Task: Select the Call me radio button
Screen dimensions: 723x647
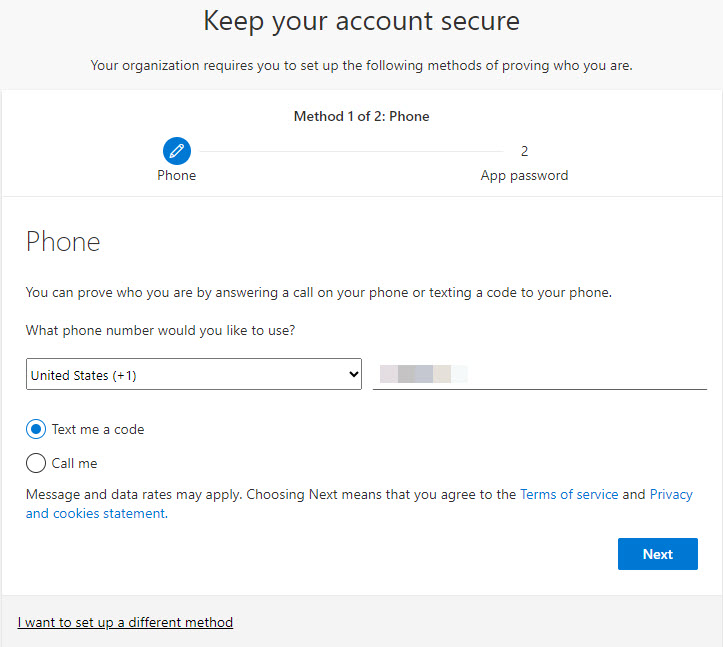Action: tap(36, 463)
